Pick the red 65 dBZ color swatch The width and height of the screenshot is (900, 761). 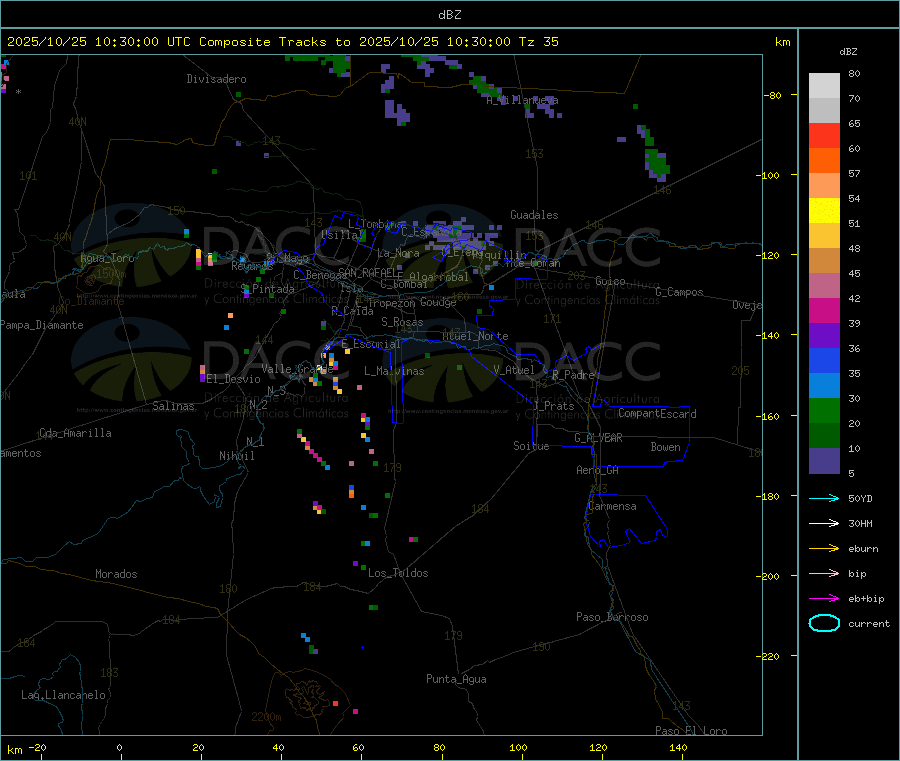tap(824, 135)
